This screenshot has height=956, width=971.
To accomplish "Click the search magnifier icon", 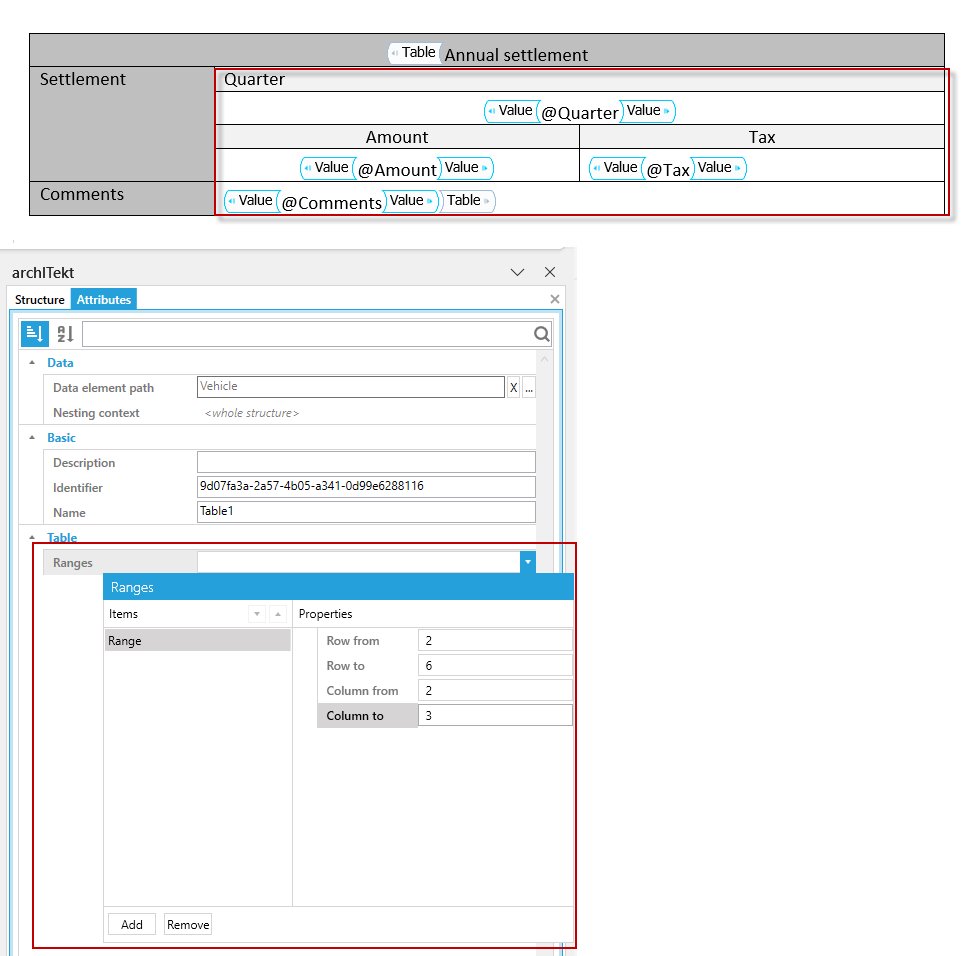I will [x=541, y=334].
